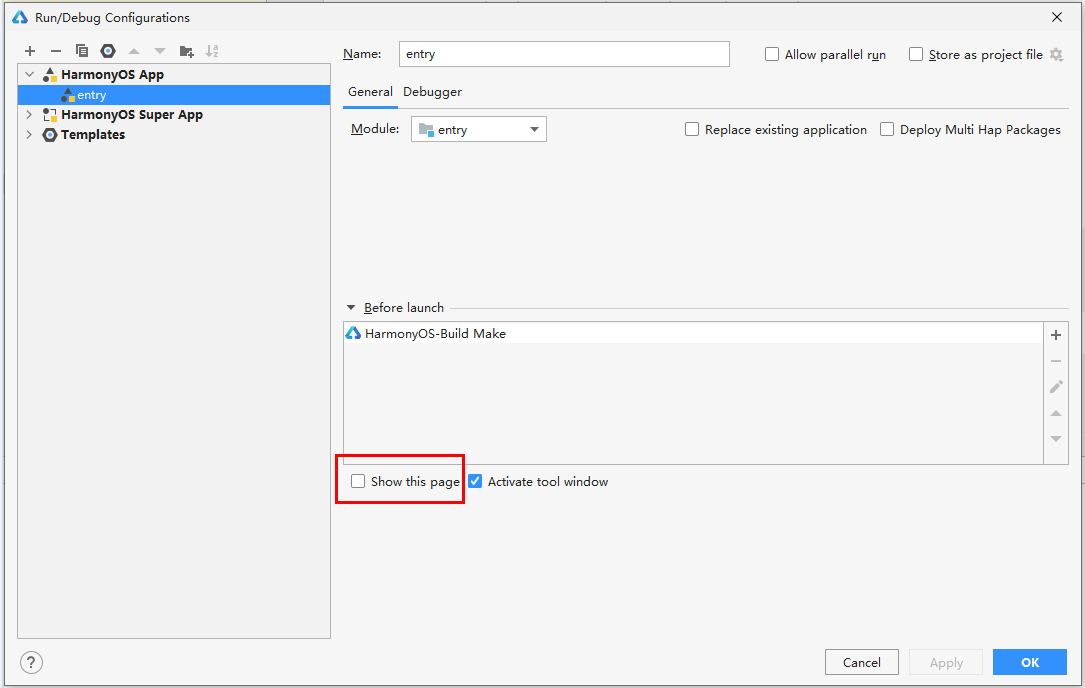Image resolution: width=1085 pixels, height=688 pixels.
Task: Remove the selected Before launch task
Action: (1056, 361)
